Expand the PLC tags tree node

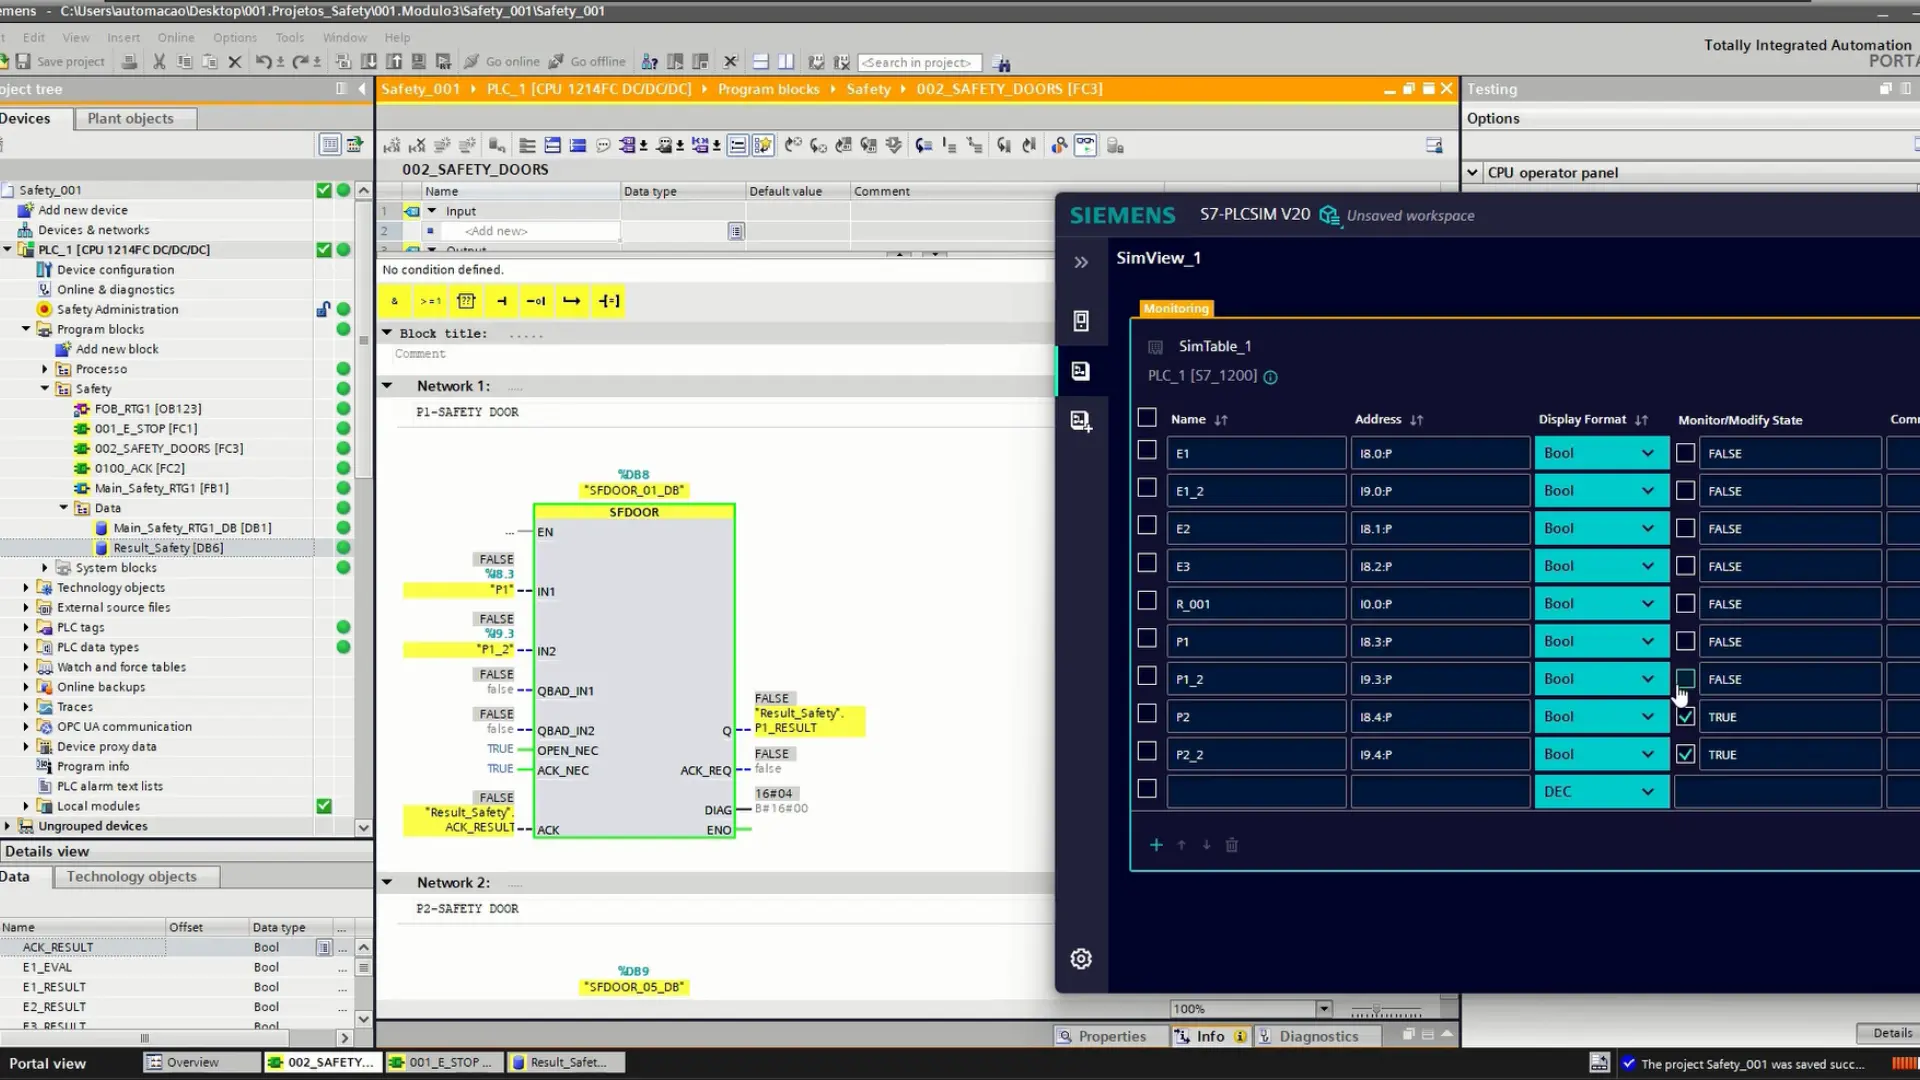click(26, 627)
